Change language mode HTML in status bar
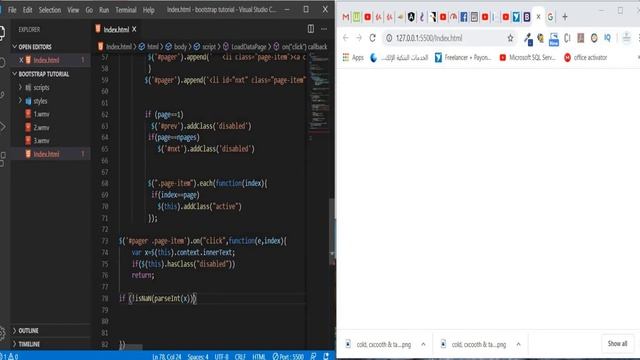 point(259,356)
